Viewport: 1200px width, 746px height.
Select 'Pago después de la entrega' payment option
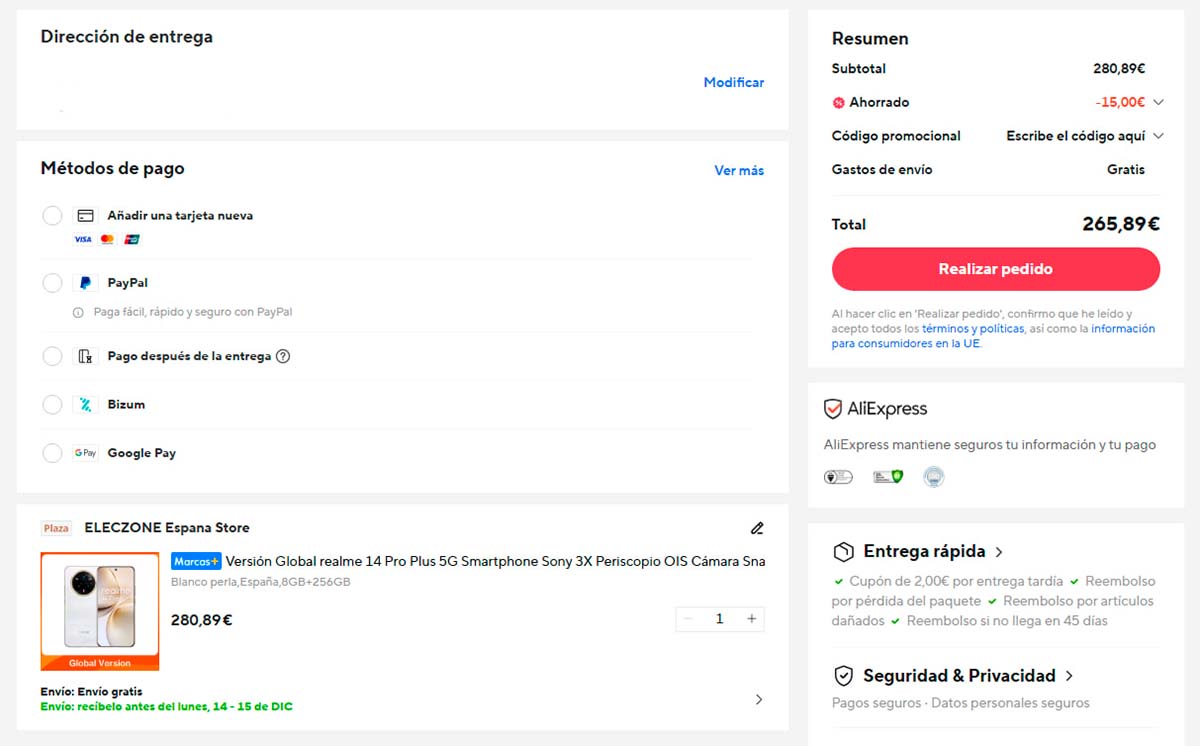(x=52, y=355)
